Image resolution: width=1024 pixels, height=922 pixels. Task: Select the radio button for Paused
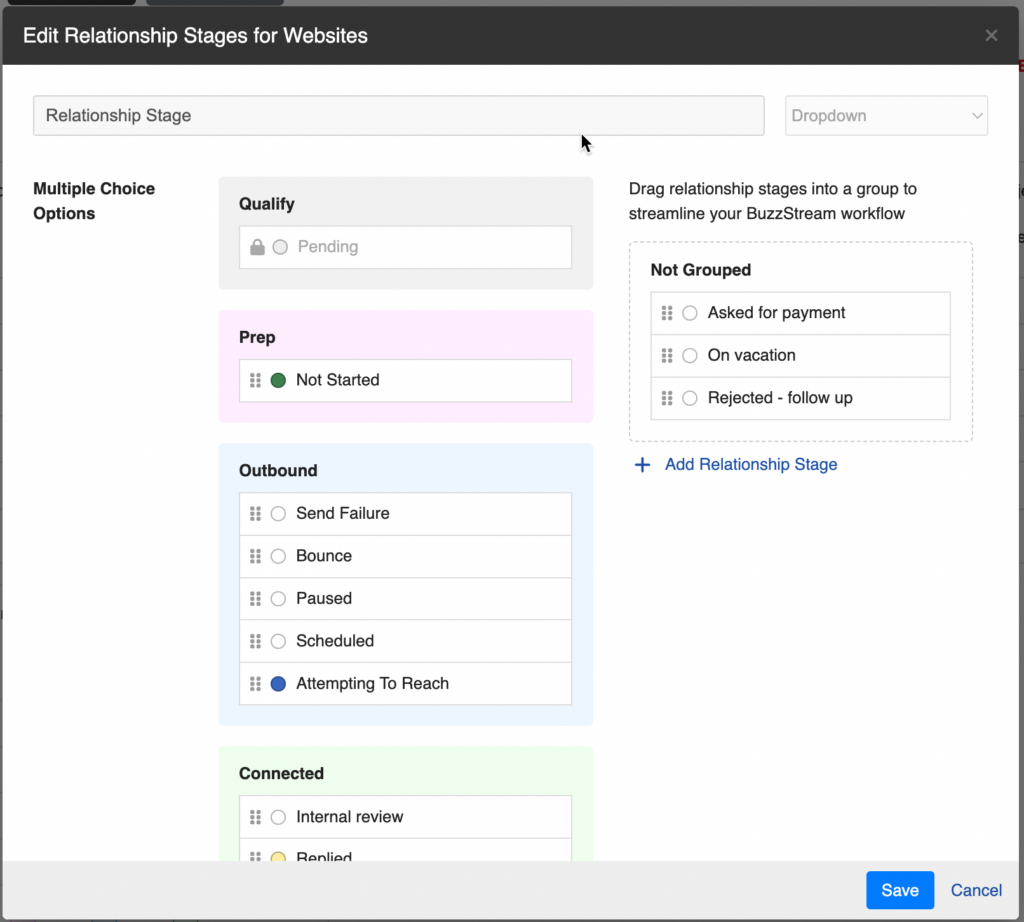point(279,598)
